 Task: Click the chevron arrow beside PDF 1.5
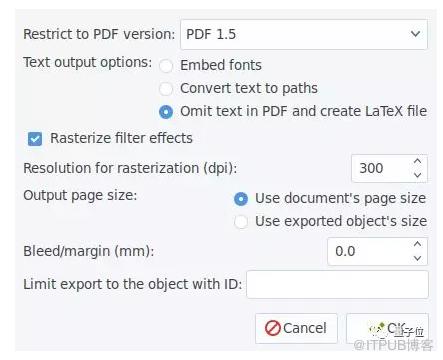(415, 34)
